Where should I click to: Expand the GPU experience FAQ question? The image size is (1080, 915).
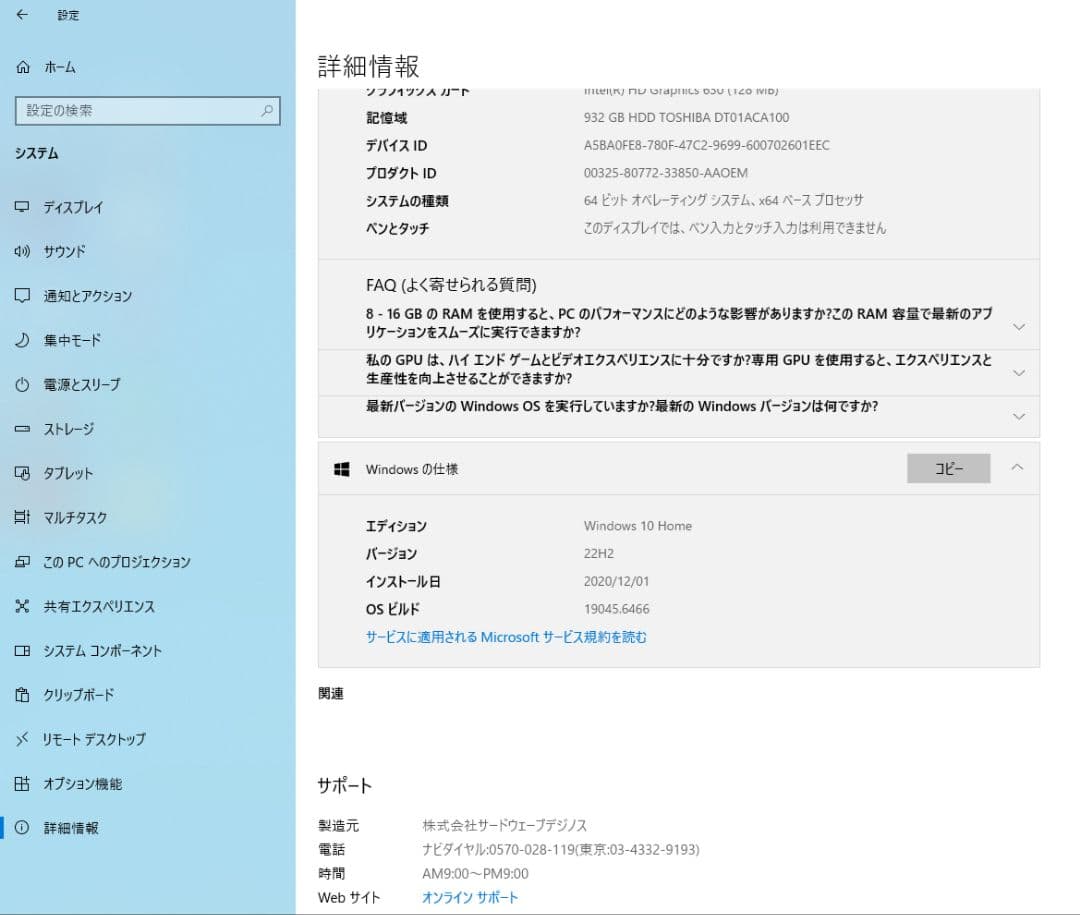[x=1018, y=373]
